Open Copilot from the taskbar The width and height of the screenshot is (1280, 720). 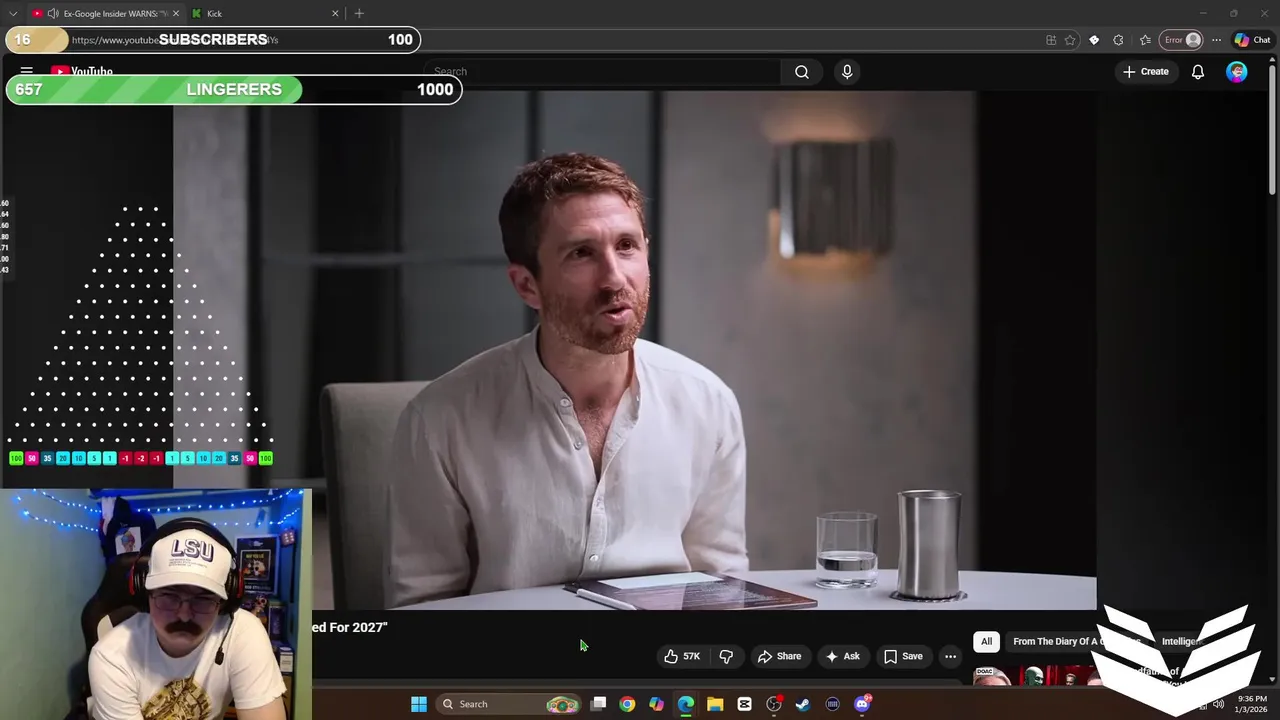tap(656, 704)
